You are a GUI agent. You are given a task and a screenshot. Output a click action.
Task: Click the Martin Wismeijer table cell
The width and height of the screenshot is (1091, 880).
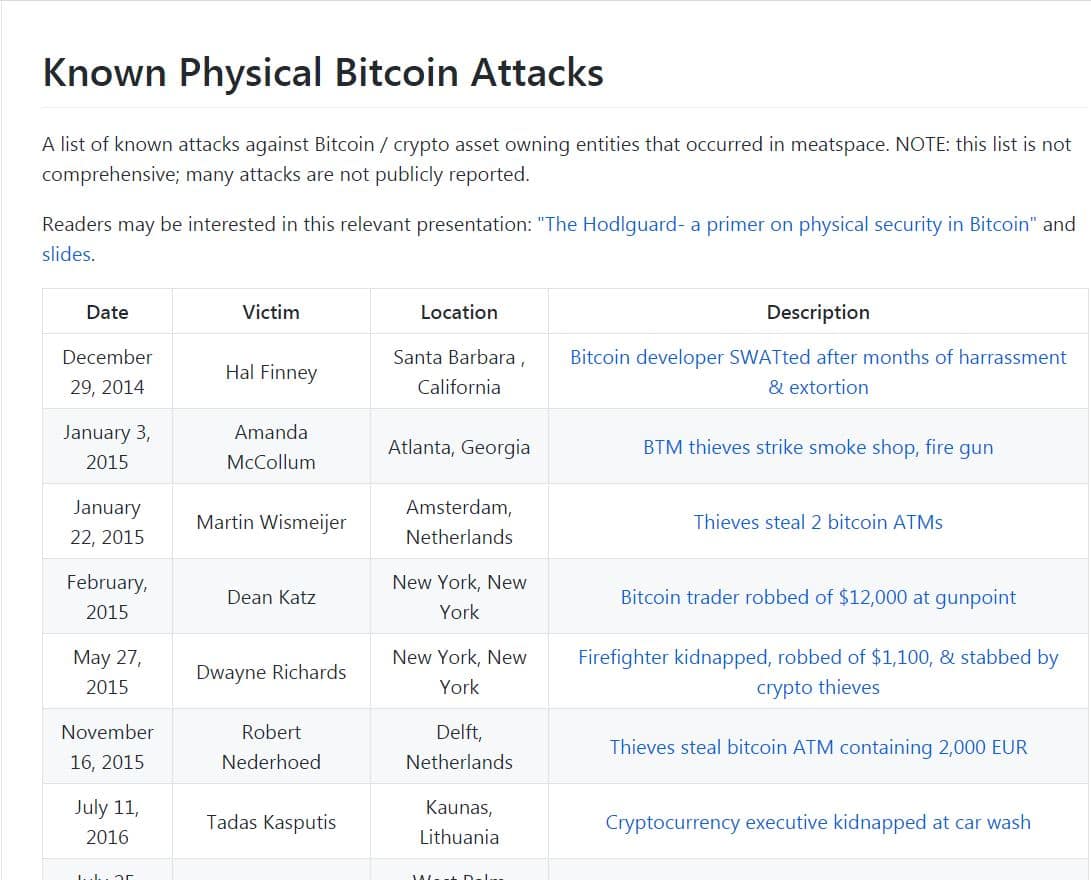tap(271, 522)
